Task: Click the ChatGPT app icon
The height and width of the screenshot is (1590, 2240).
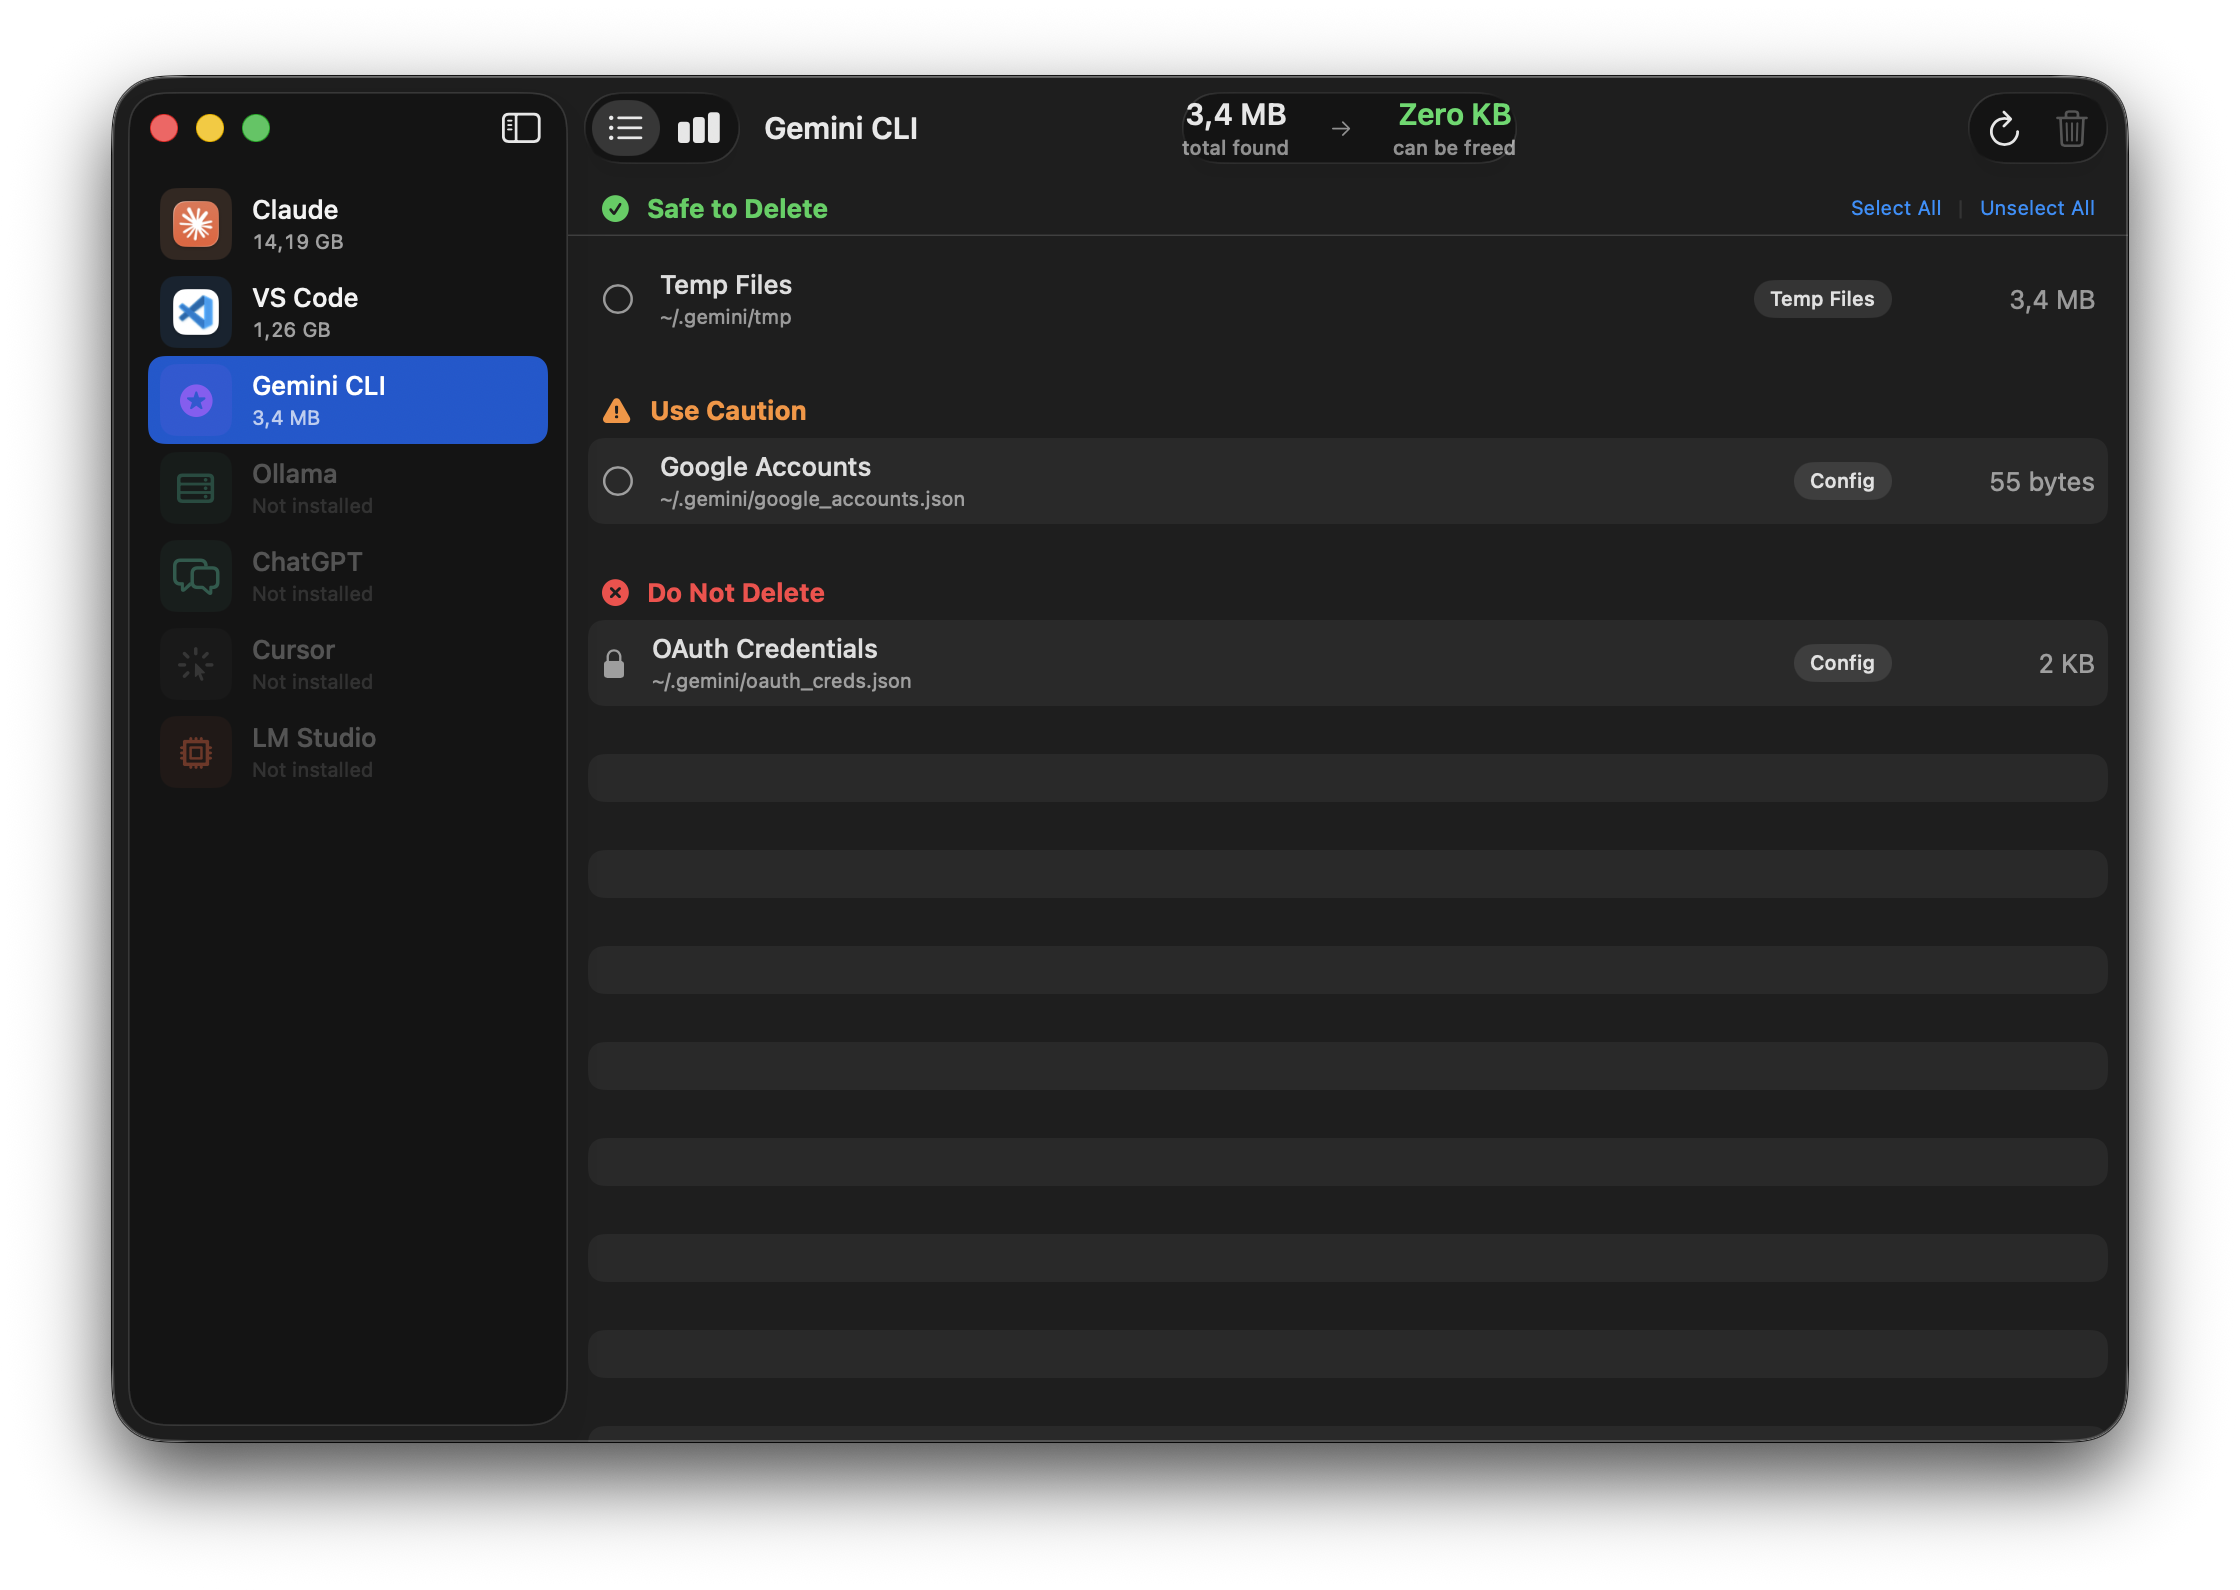Action: [196, 575]
